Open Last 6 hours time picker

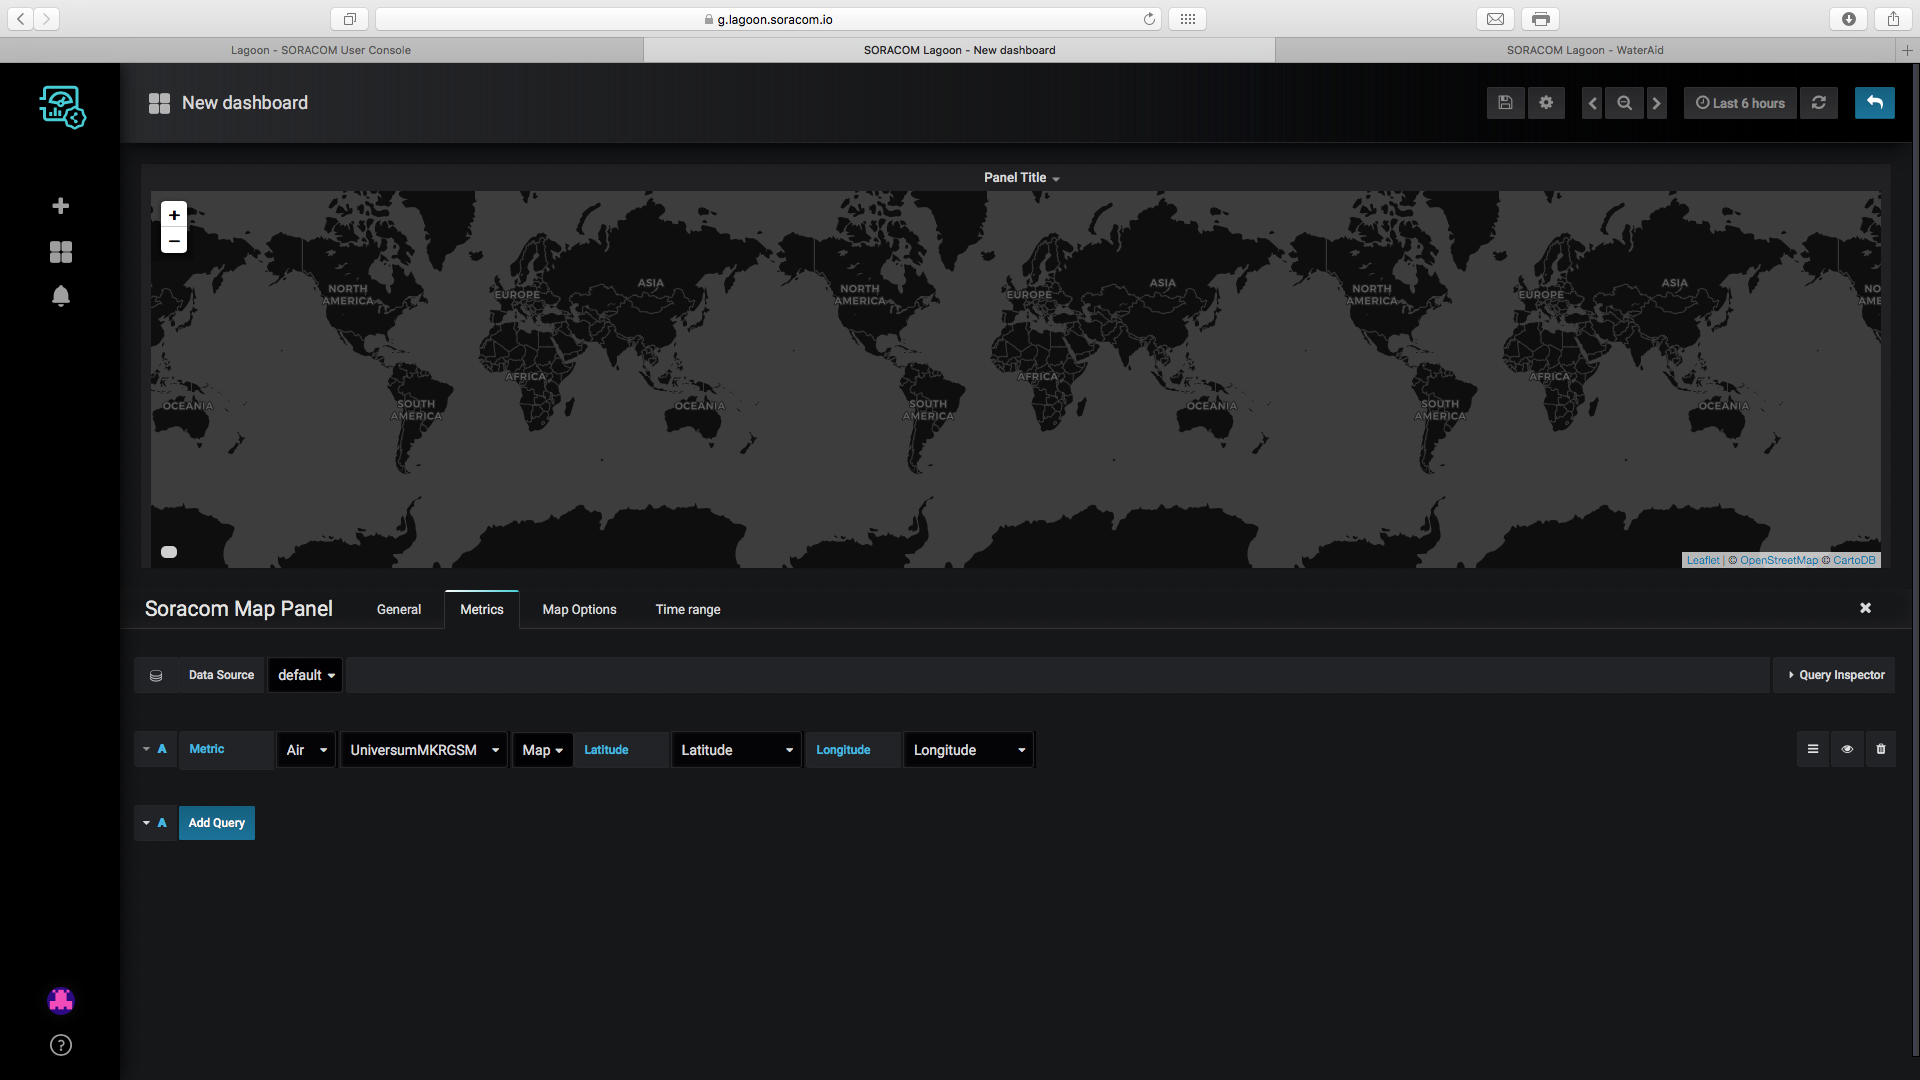[1740, 103]
